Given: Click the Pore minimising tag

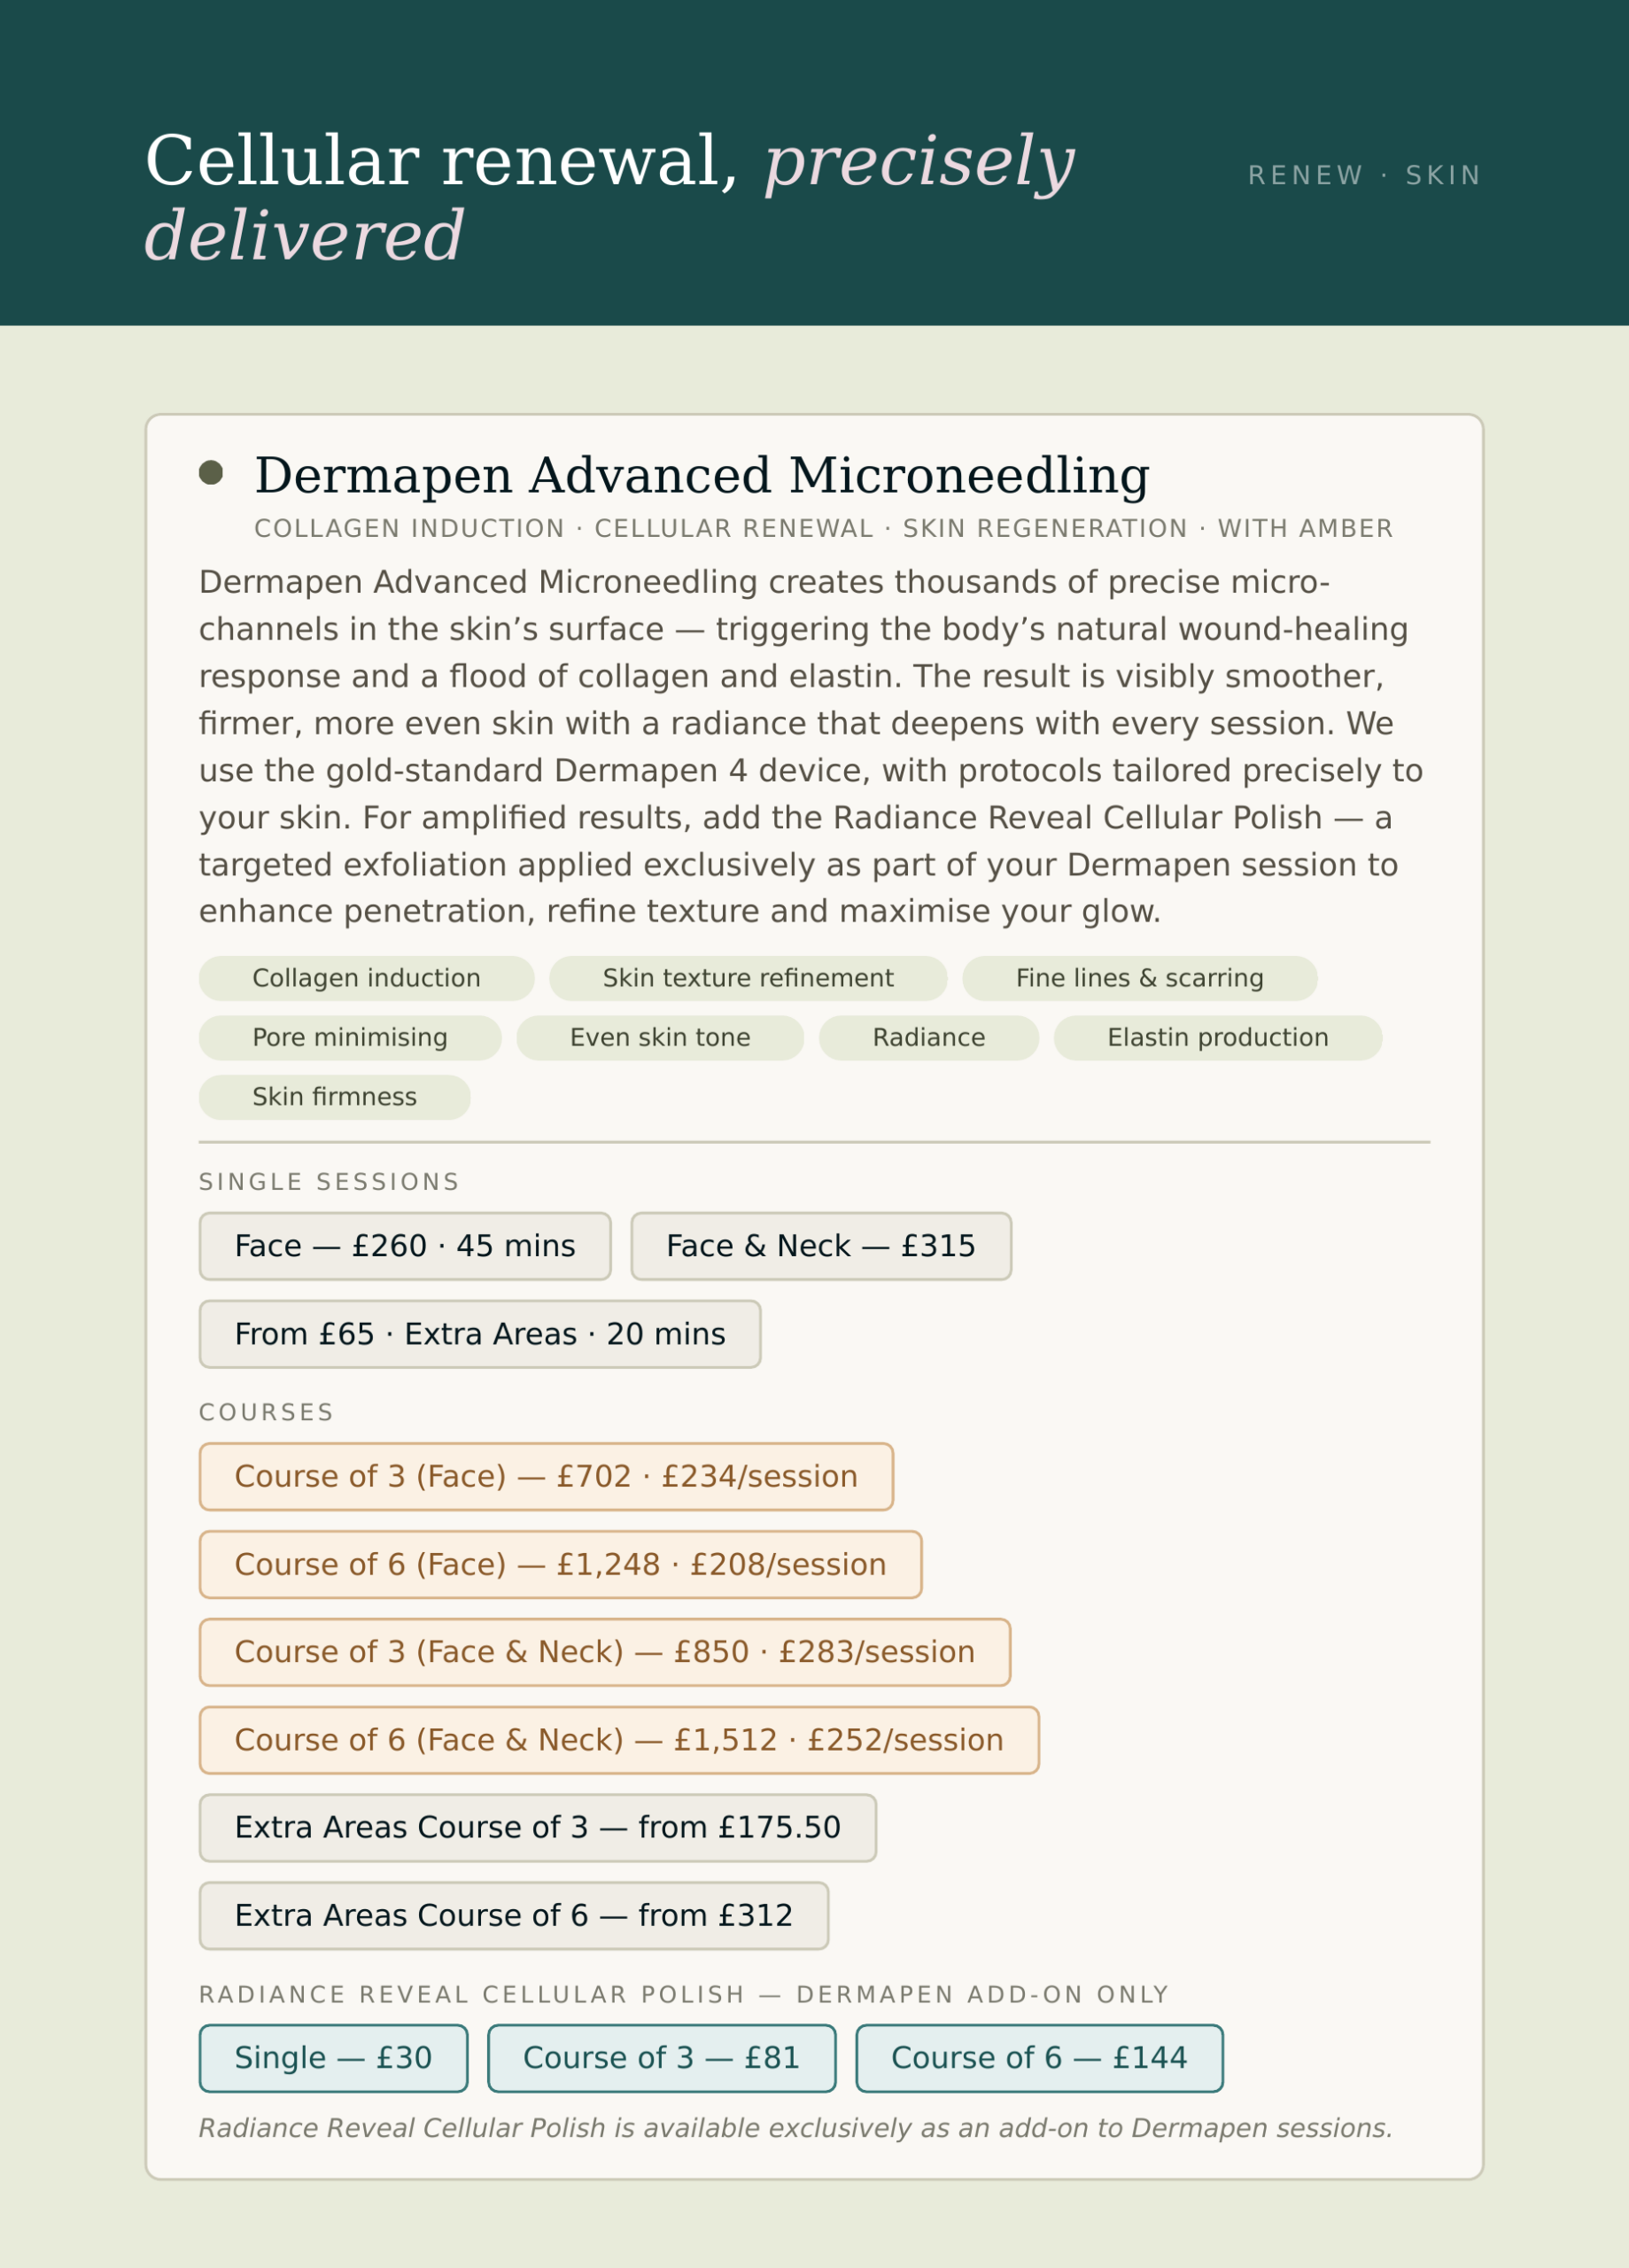Looking at the screenshot, I should pos(350,1038).
